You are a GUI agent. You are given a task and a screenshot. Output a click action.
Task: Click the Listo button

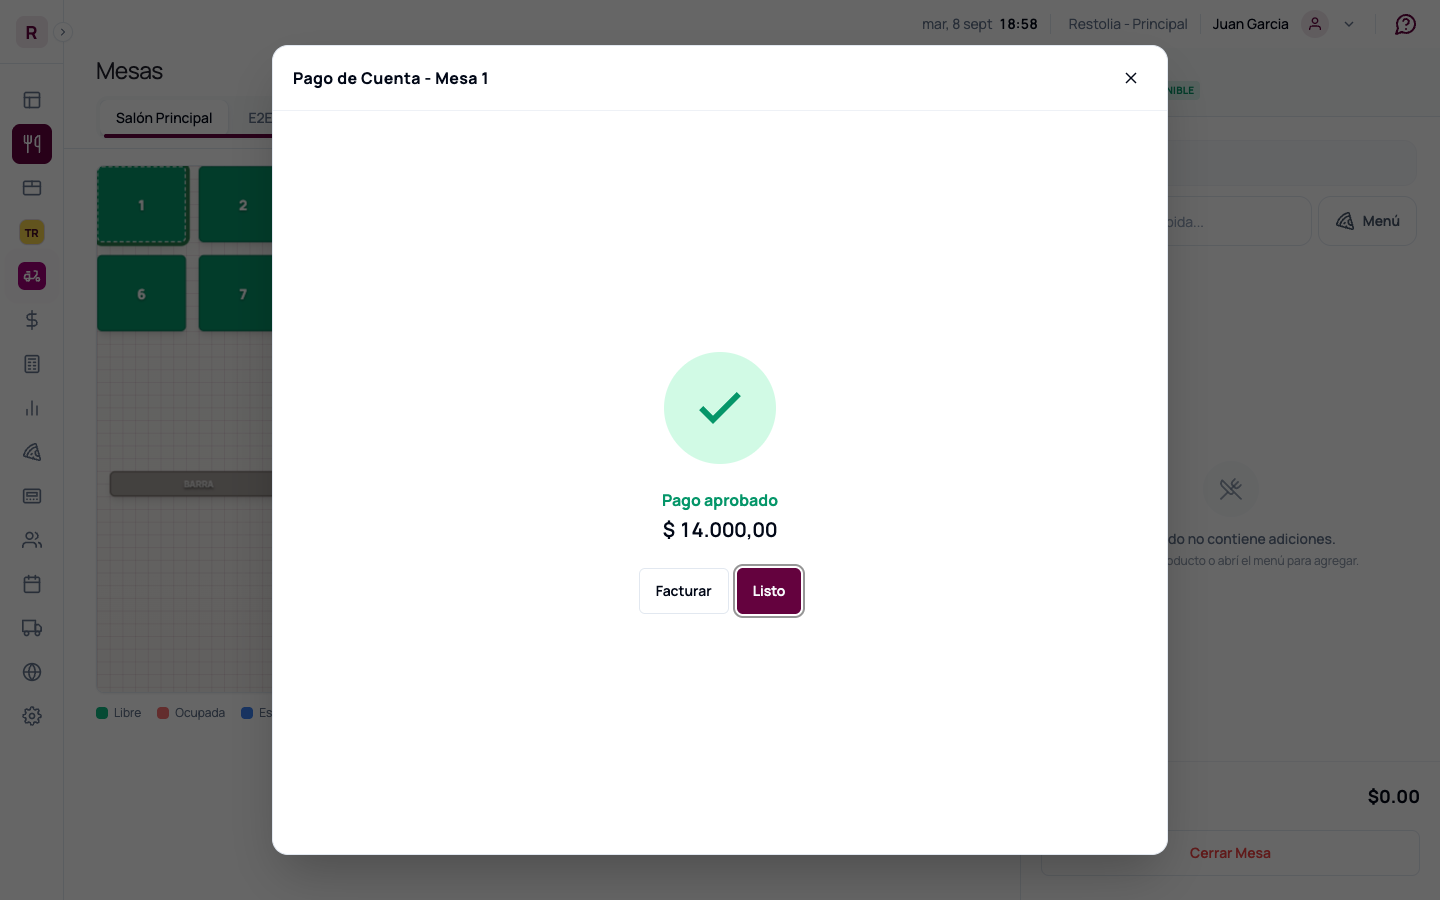769,591
